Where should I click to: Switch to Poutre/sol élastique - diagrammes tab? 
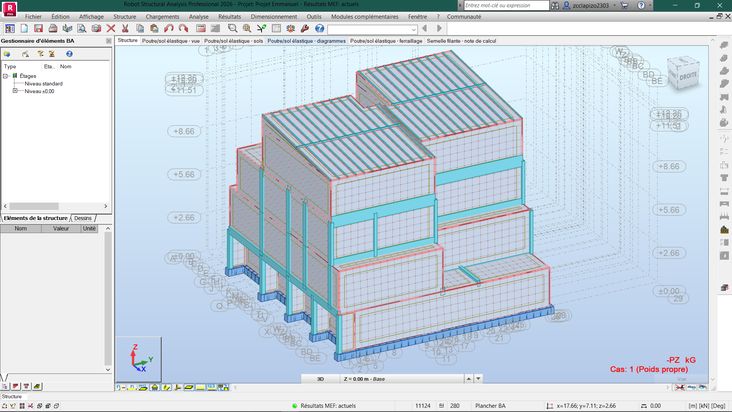pyautogui.click(x=308, y=41)
